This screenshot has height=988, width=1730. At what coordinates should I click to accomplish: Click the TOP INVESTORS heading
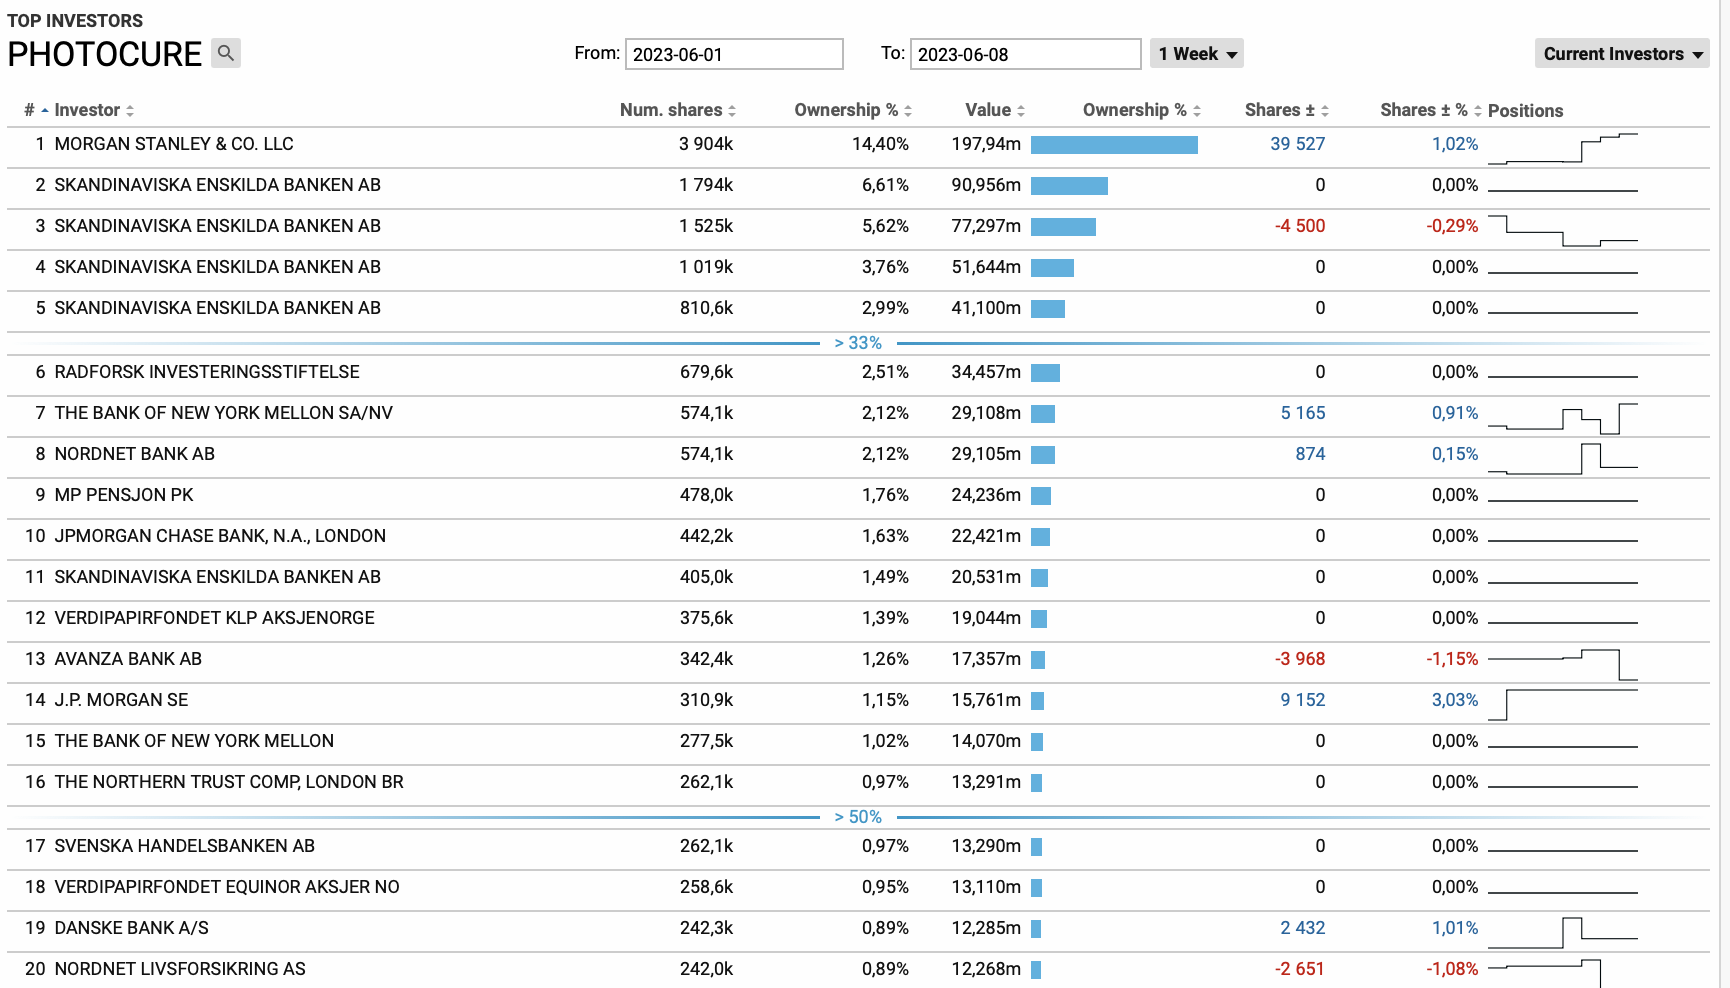[75, 21]
